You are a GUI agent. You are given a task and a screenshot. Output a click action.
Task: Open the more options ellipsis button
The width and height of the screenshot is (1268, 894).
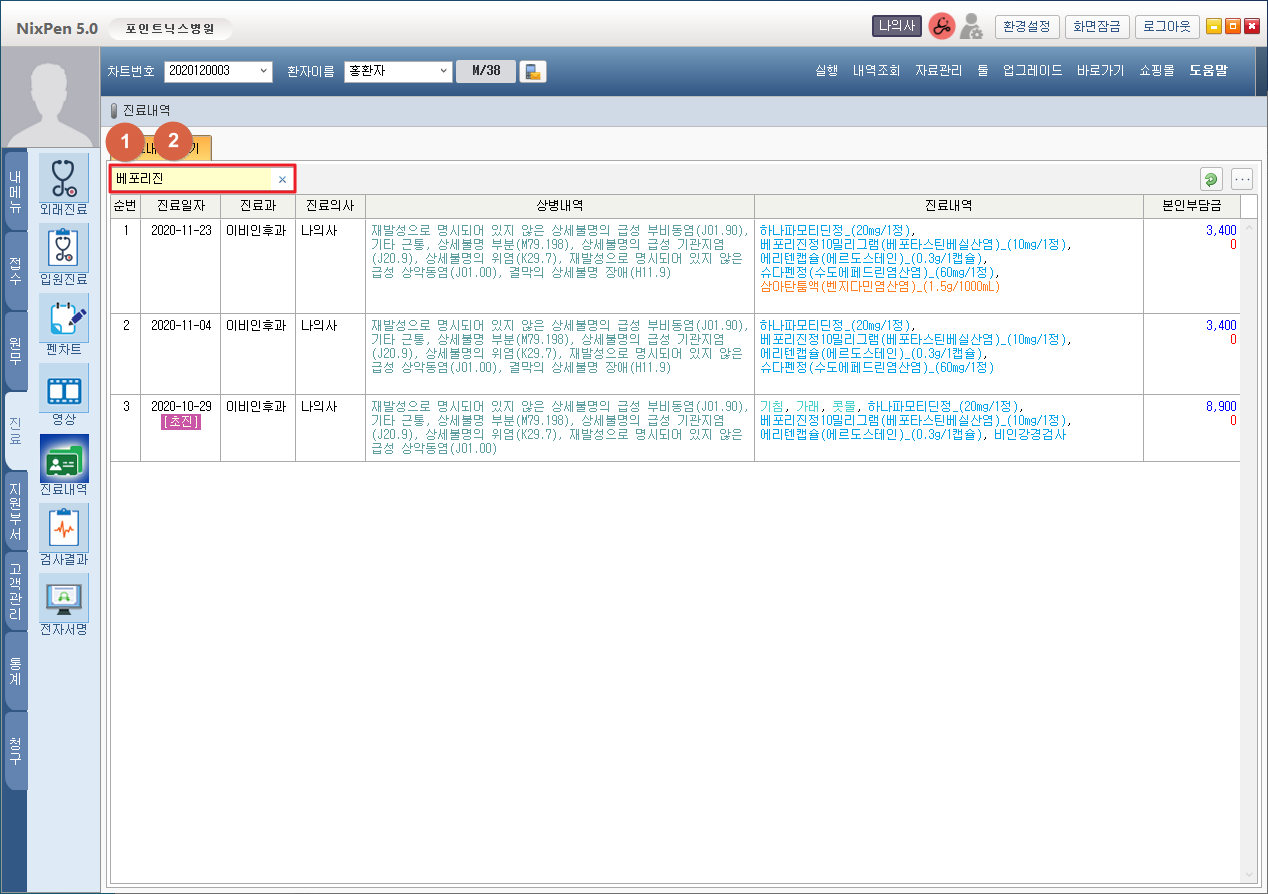pyautogui.click(x=1242, y=179)
